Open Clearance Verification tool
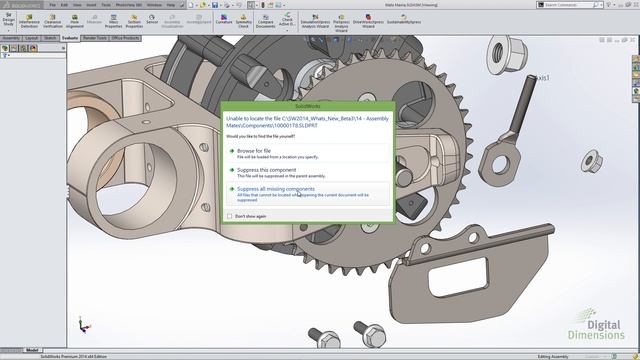Image resolution: width=640 pixels, height=360 pixels. click(53, 21)
